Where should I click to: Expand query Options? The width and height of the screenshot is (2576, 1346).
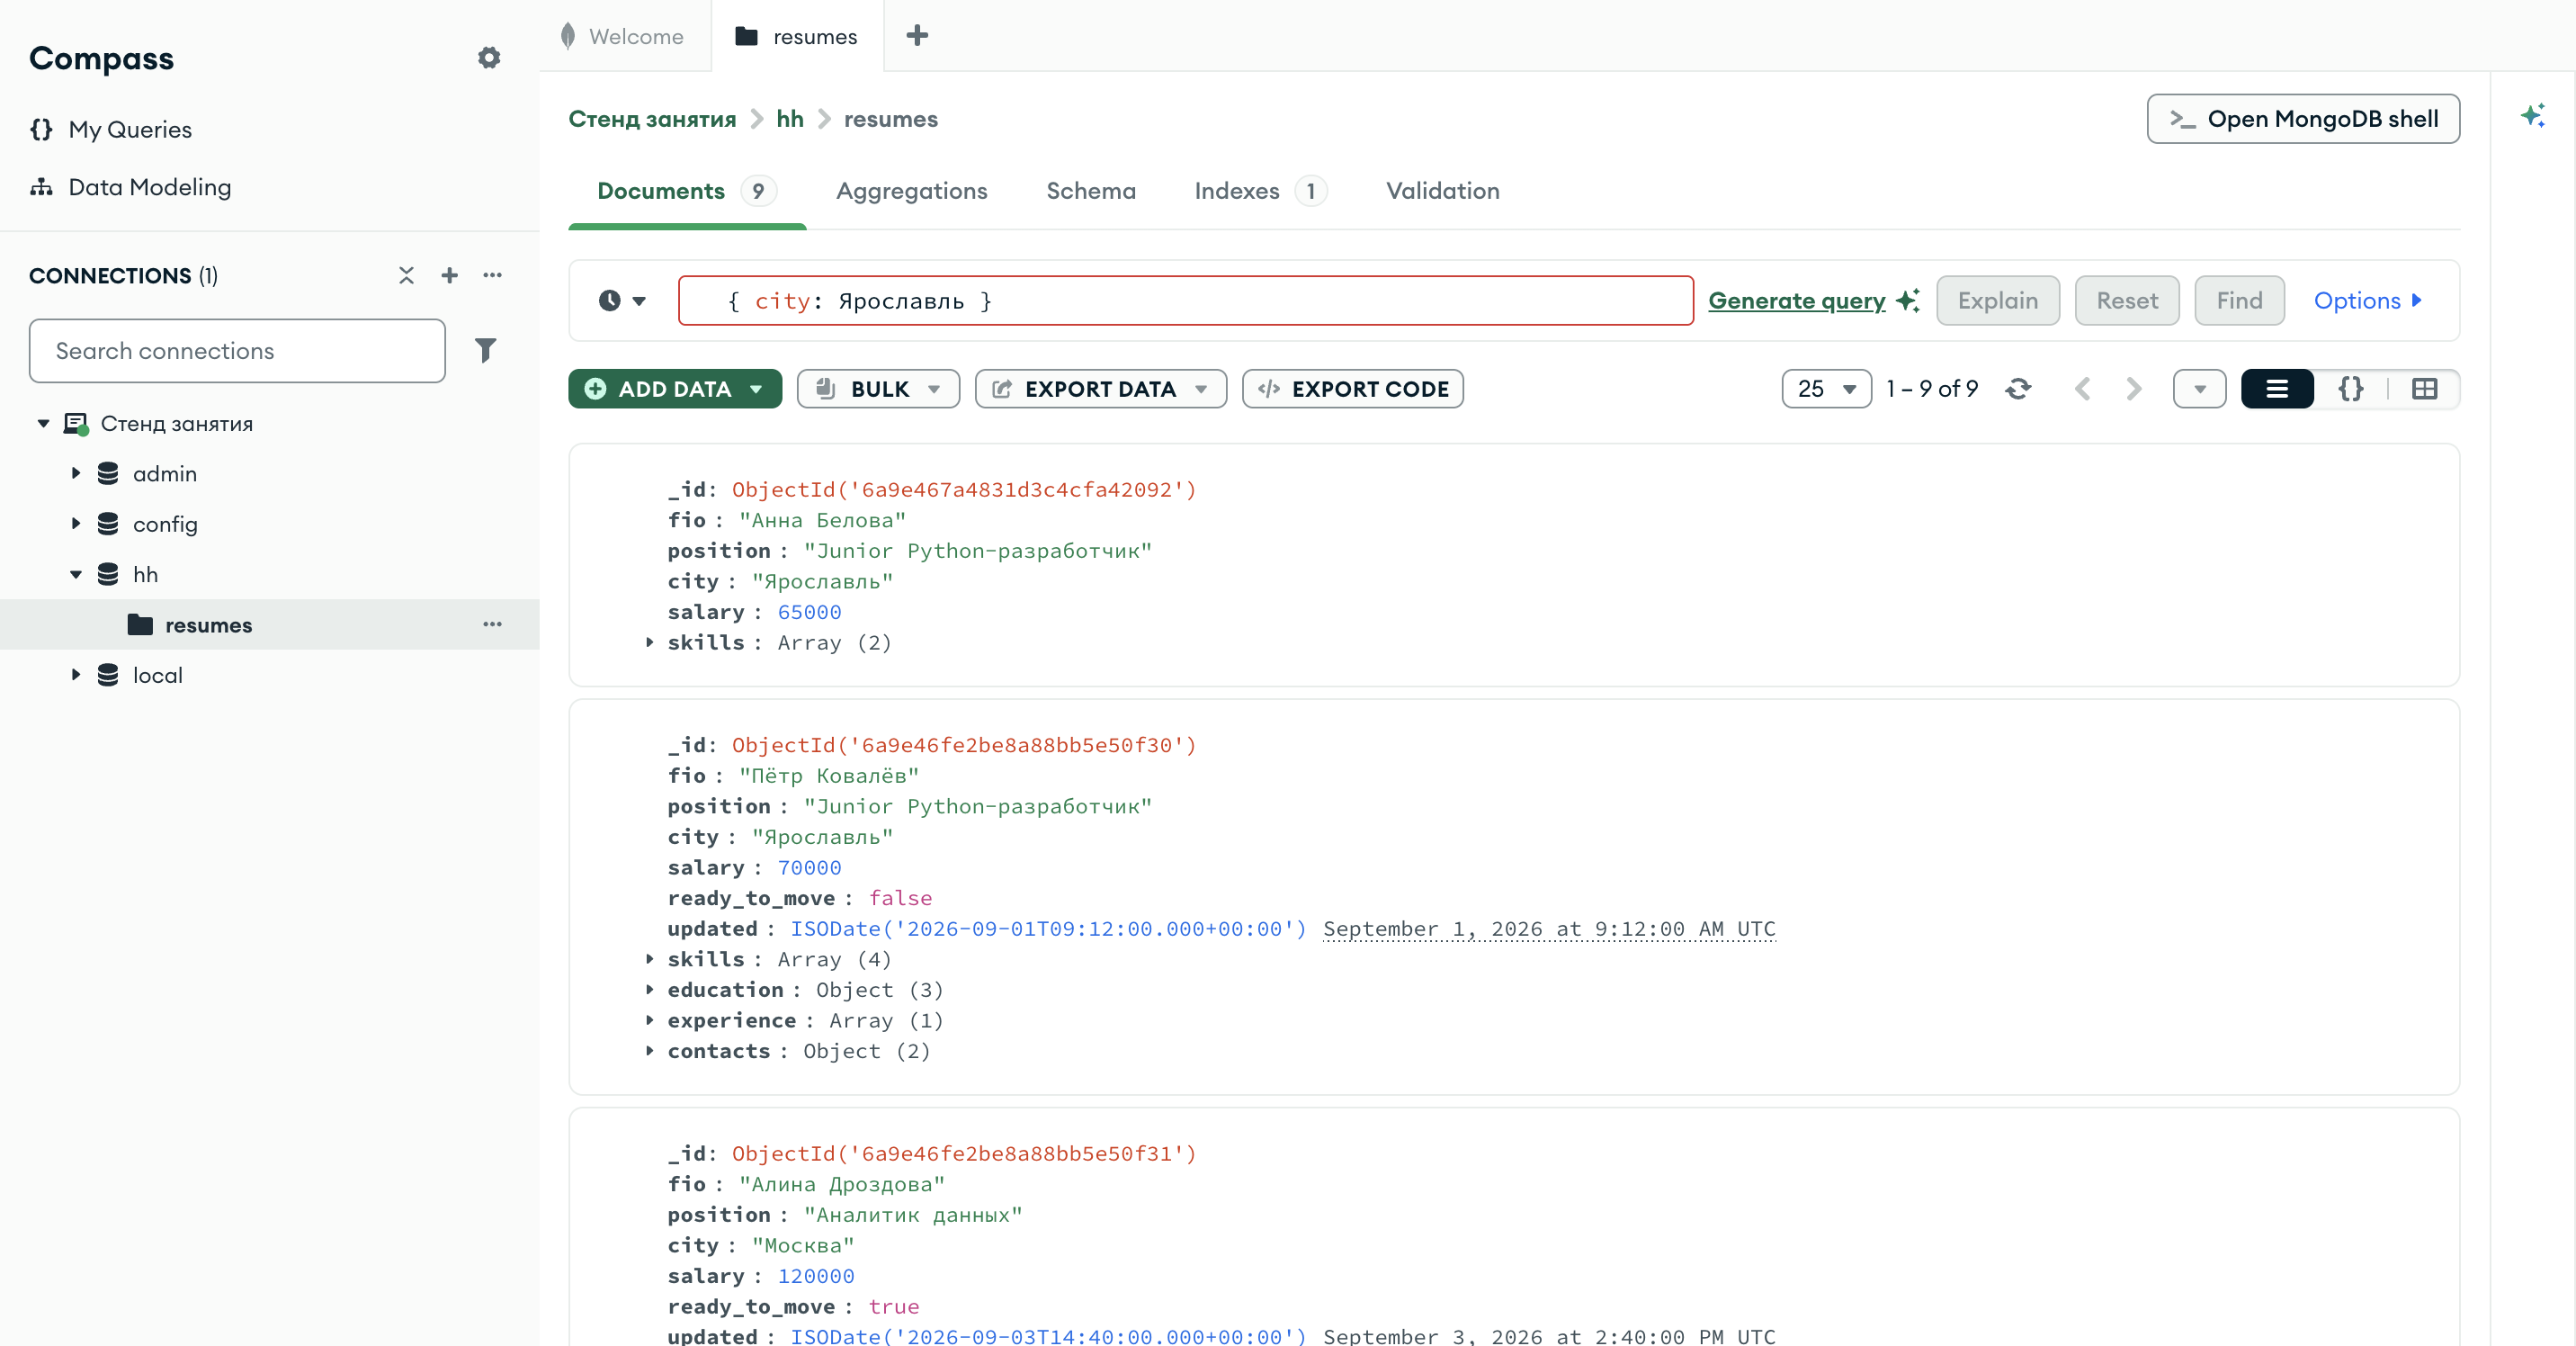coord(2367,300)
